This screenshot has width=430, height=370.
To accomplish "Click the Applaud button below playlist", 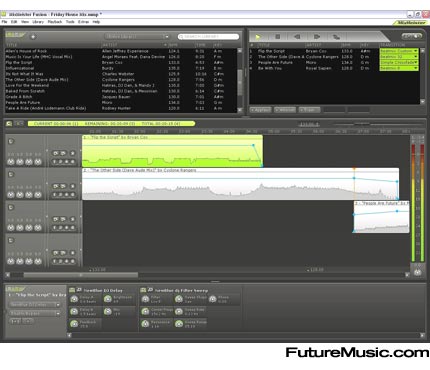I will (261, 110).
